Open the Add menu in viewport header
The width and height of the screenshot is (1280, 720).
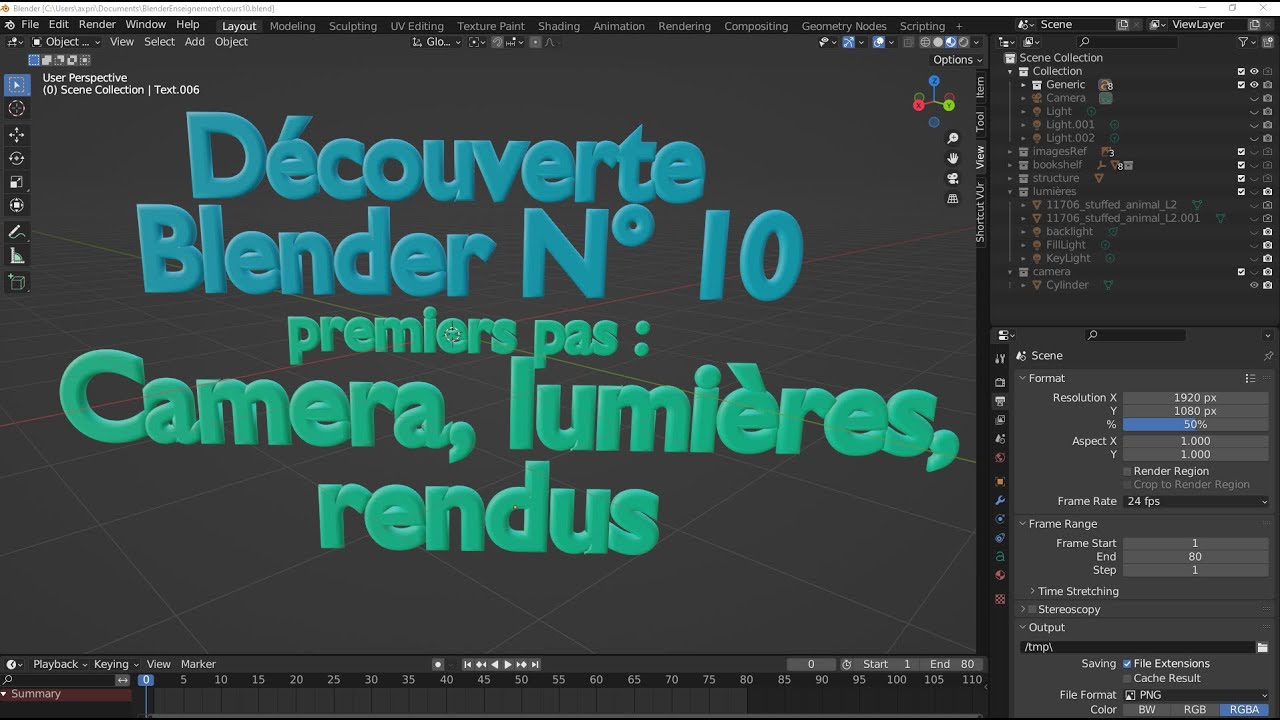click(x=194, y=42)
